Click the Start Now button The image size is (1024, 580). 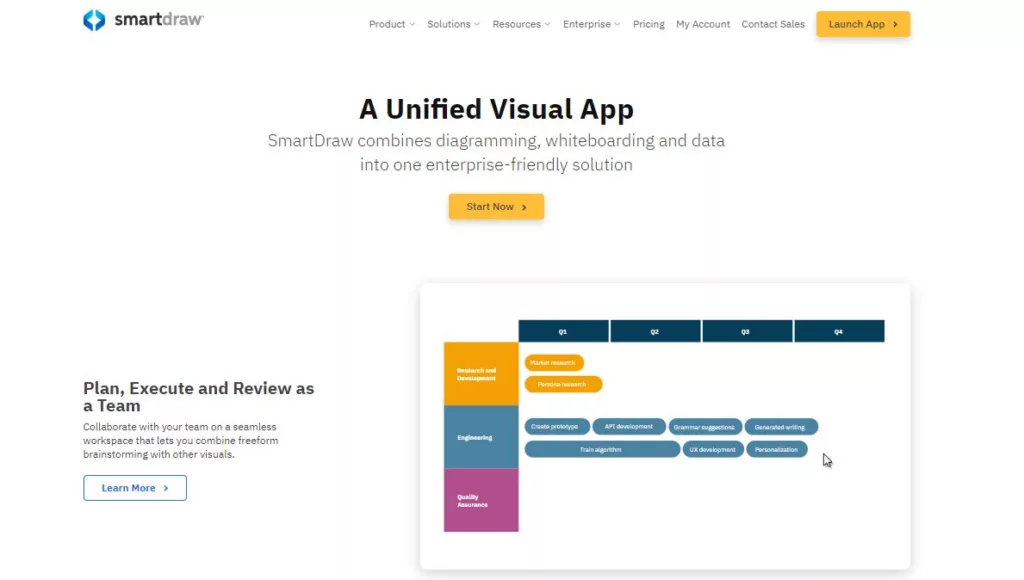tap(496, 206)
